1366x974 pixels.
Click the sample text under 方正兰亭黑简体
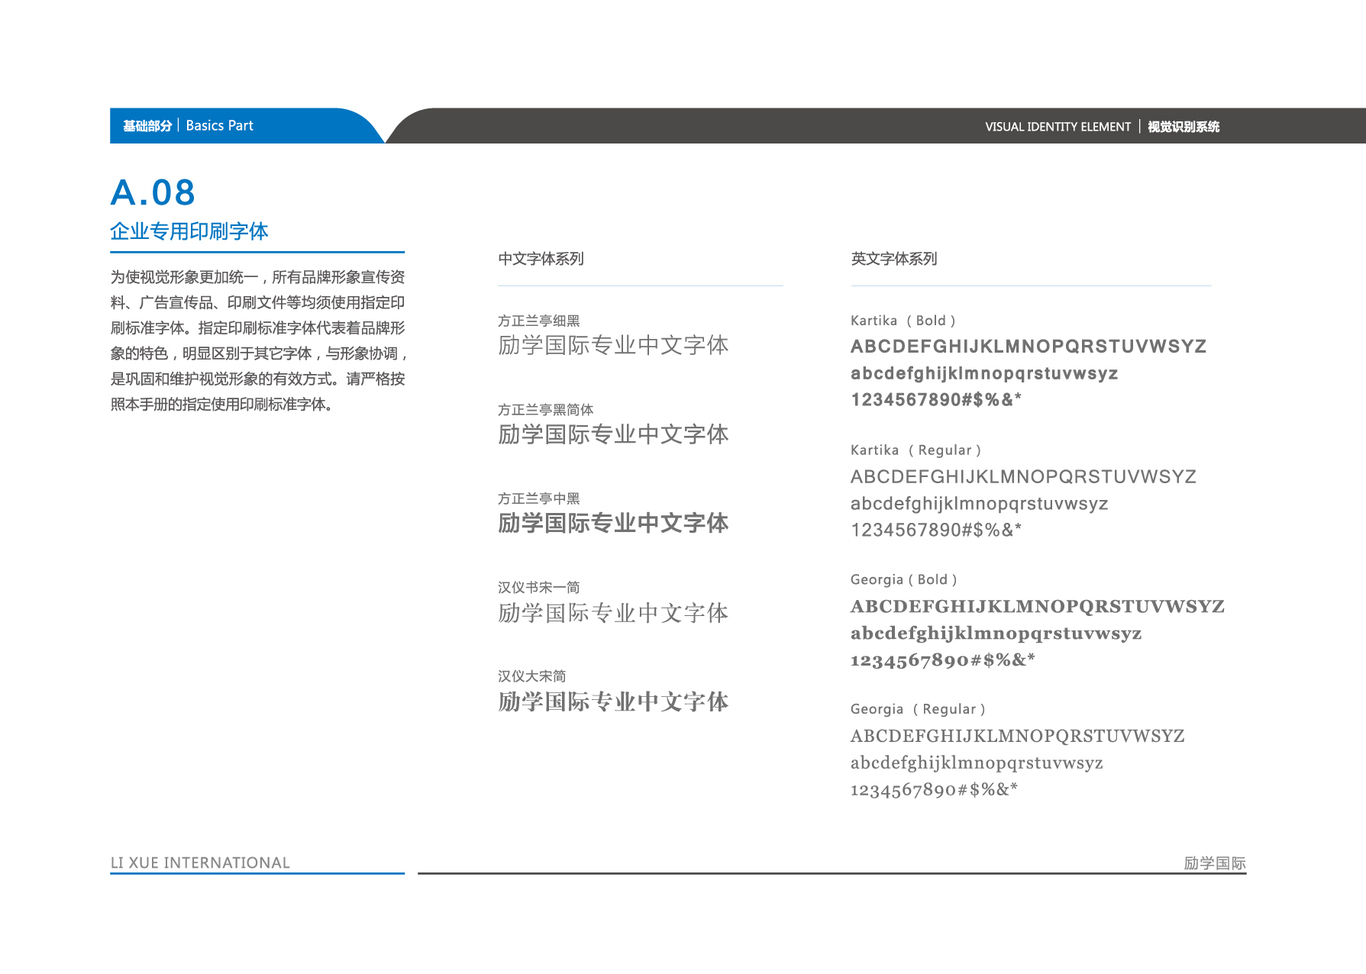[613, 435]
